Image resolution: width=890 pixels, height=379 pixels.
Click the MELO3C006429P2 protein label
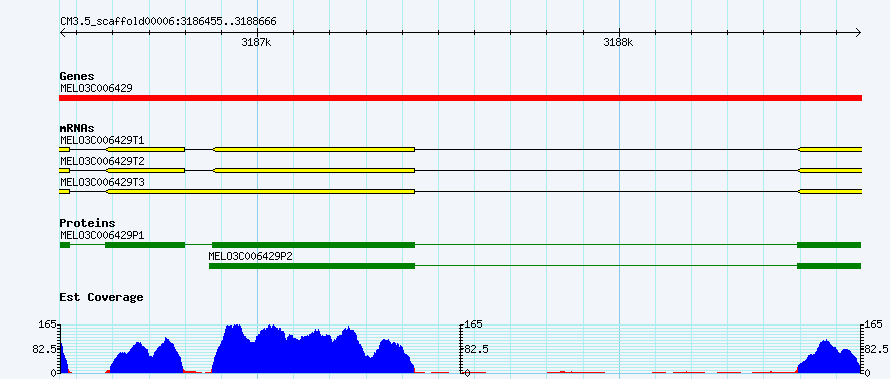tap(250, 256)
